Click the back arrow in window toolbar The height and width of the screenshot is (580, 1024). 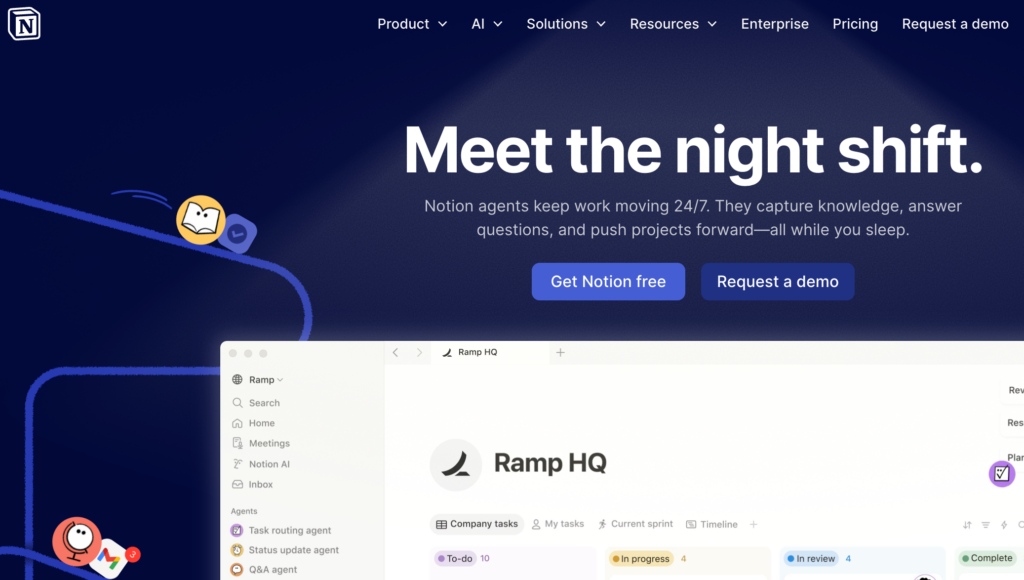coord(395,353)
